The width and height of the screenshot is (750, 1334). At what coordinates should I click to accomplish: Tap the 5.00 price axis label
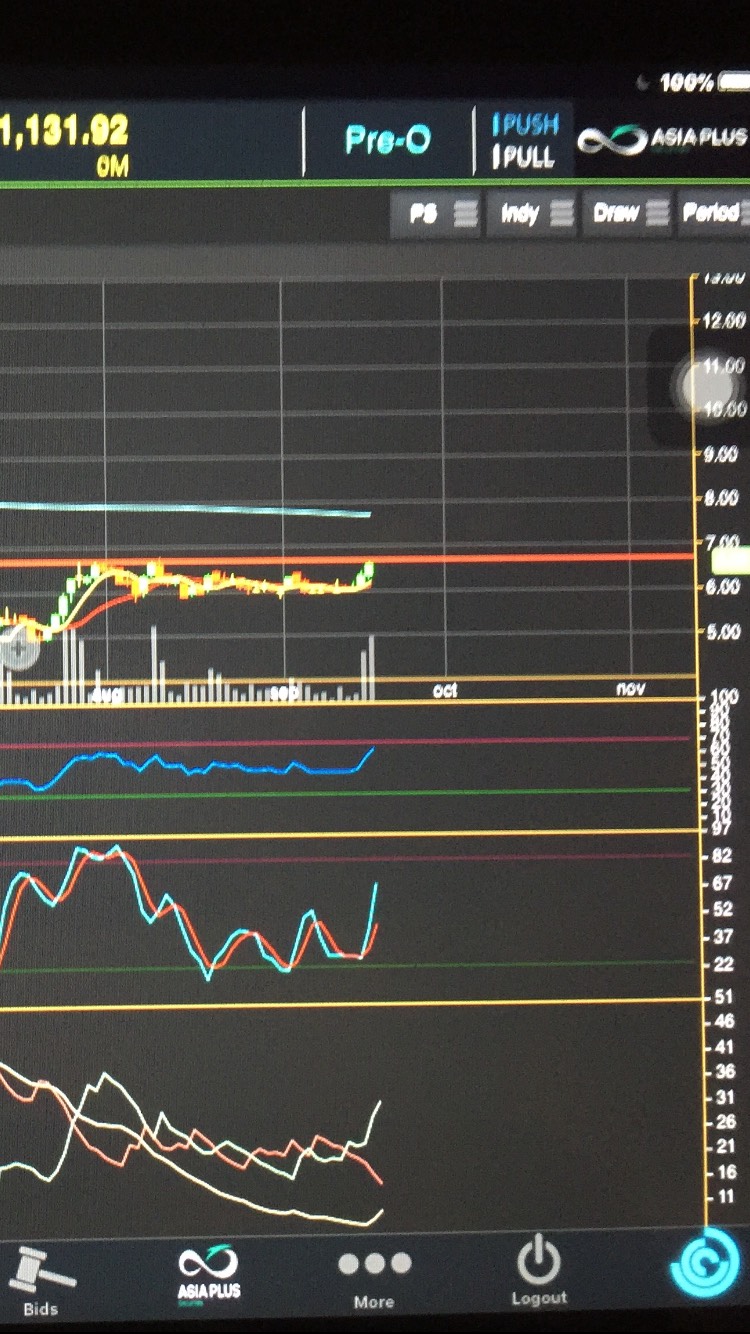pos(723,632)
